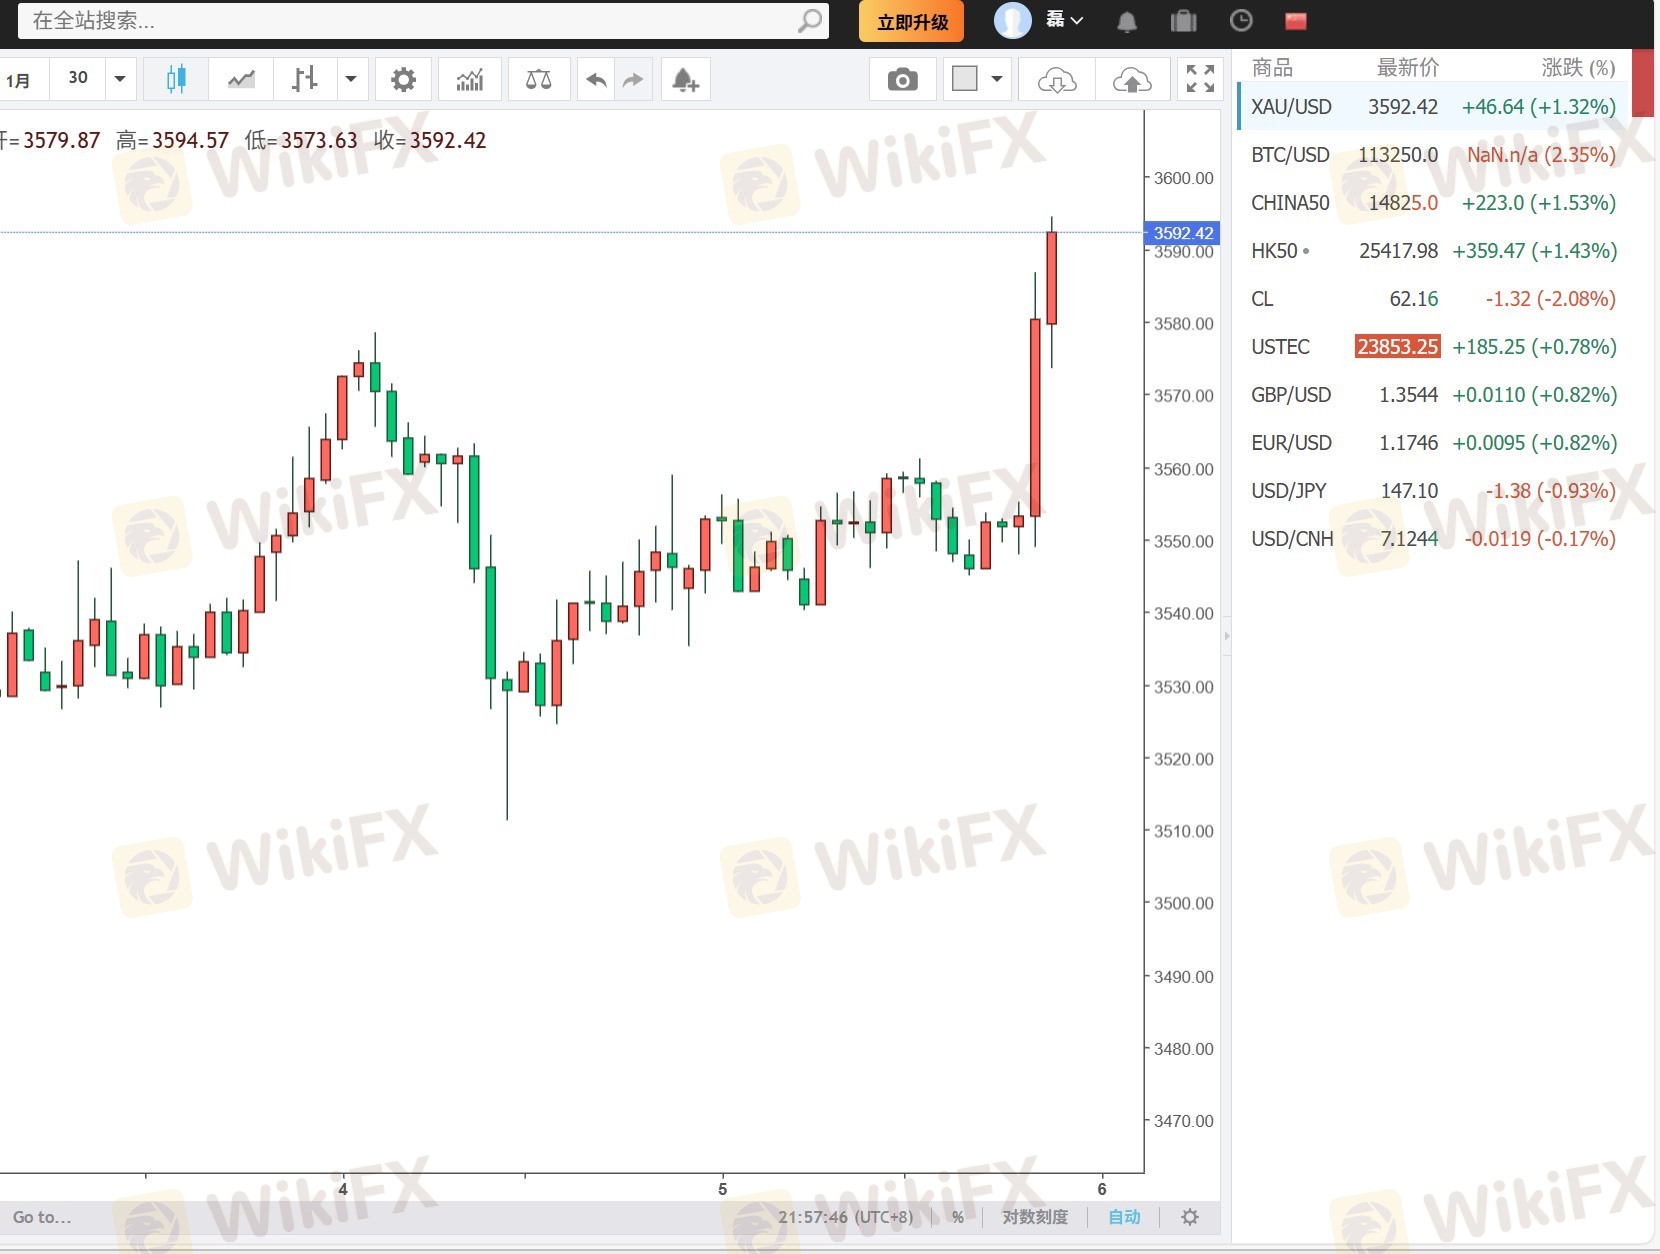Redo the chart action

(633, 79)
